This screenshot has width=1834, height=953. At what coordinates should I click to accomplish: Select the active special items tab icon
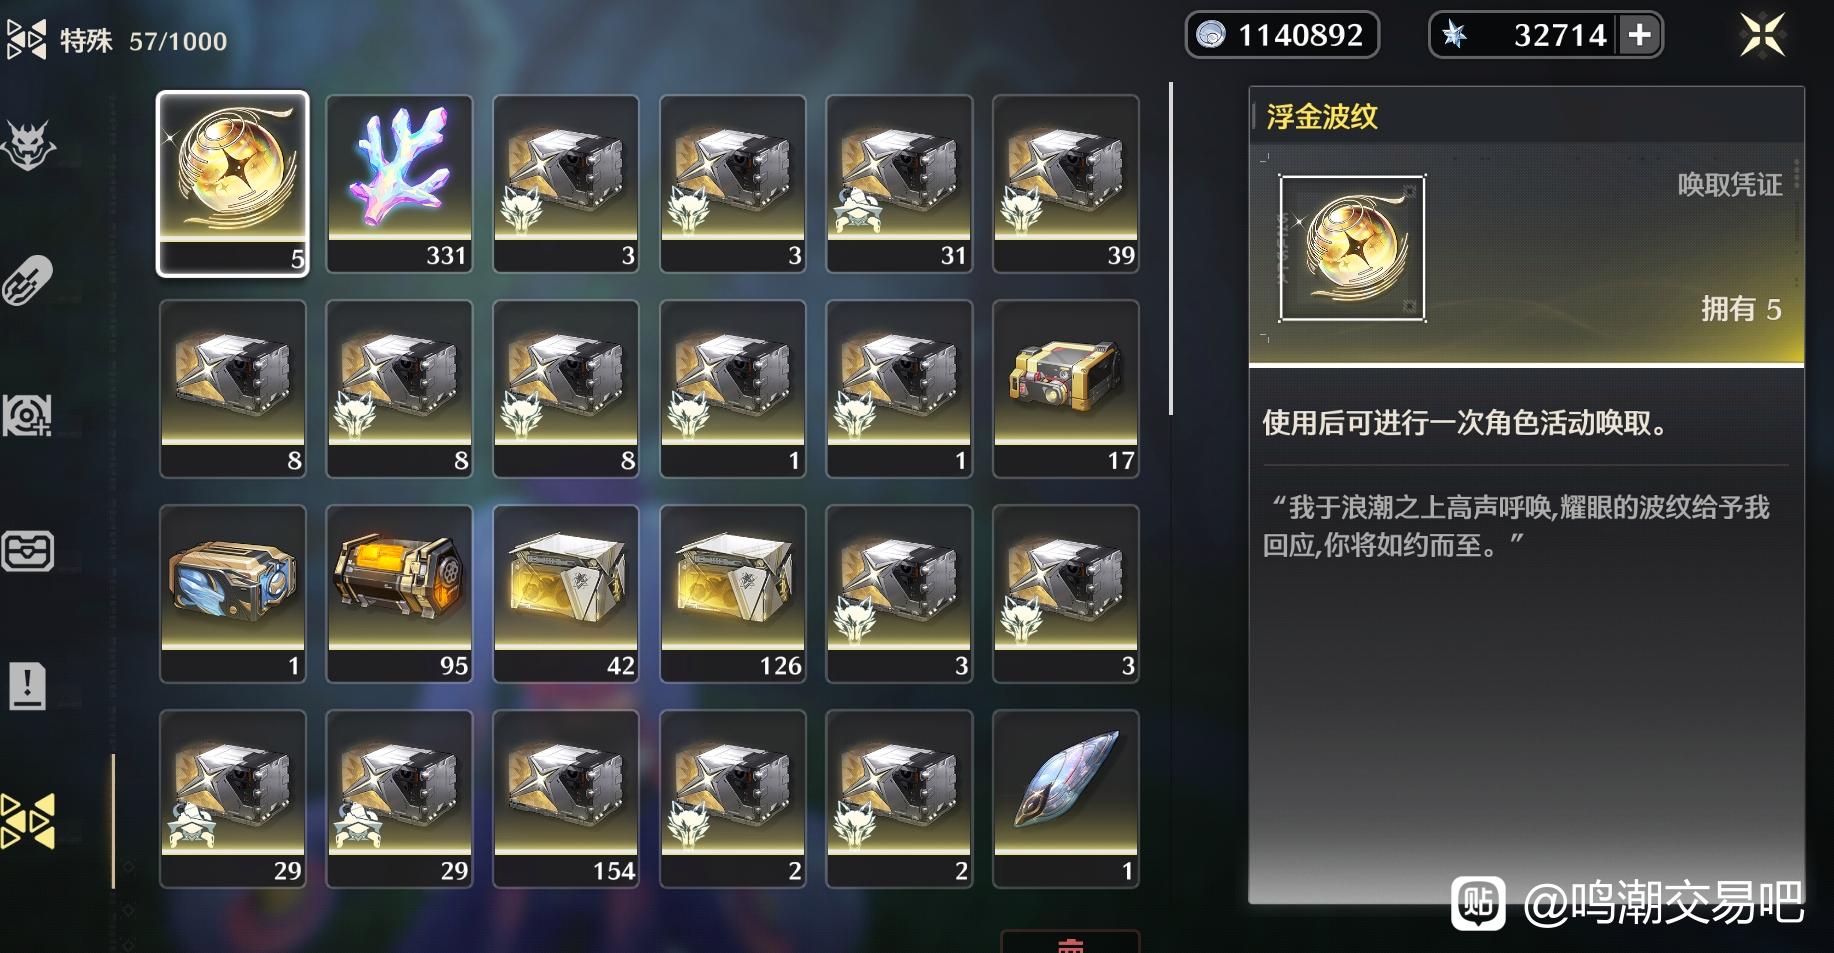pyautogui.click(x=28, y=822)
